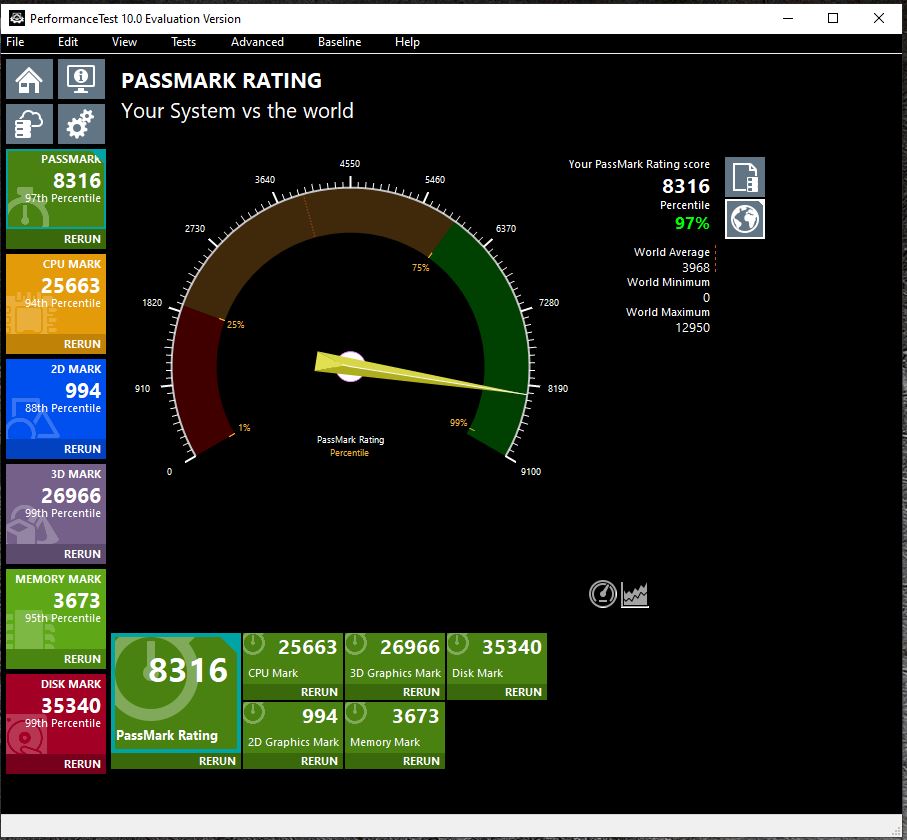Click power icon on Memory Mark tile
907x840 pixels.
(356, 713)
